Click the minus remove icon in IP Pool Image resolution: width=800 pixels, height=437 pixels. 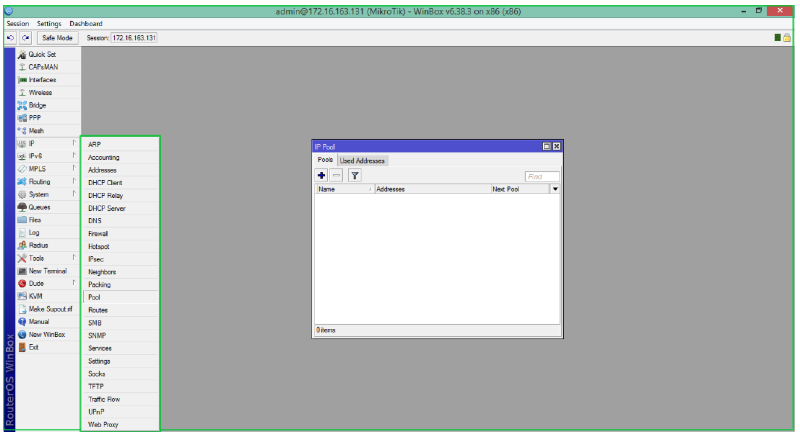336,176
